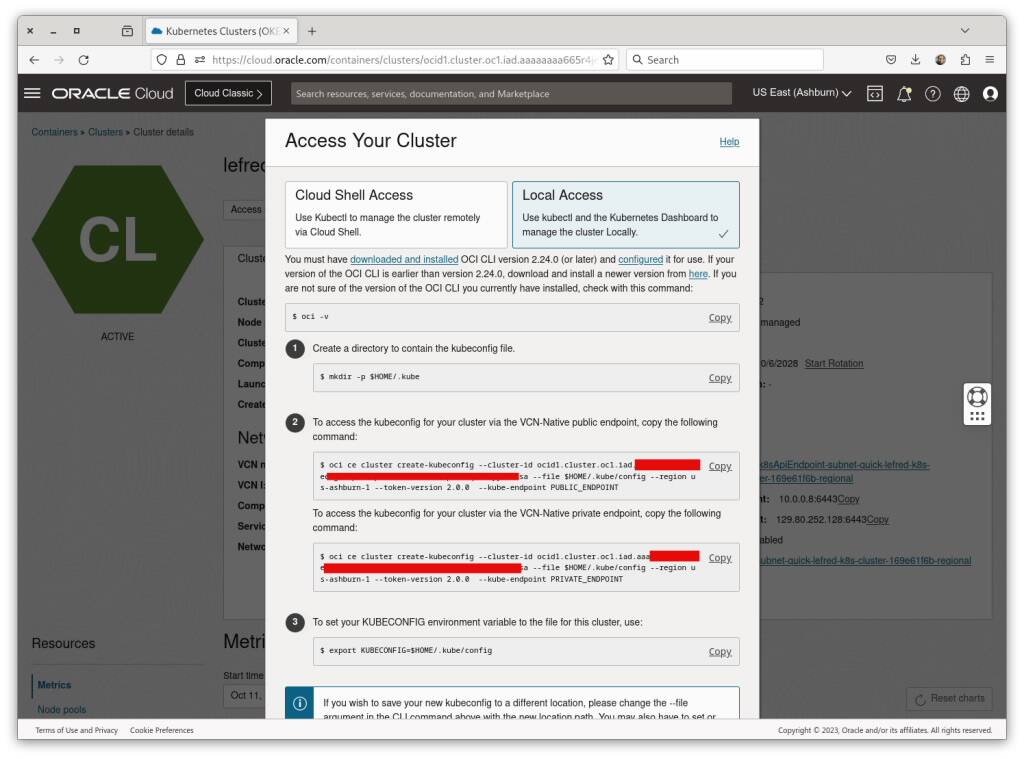Open the Cloud Shell developer tools icon
This screenshot has width=1024, height=759.
tap(874, 94)
